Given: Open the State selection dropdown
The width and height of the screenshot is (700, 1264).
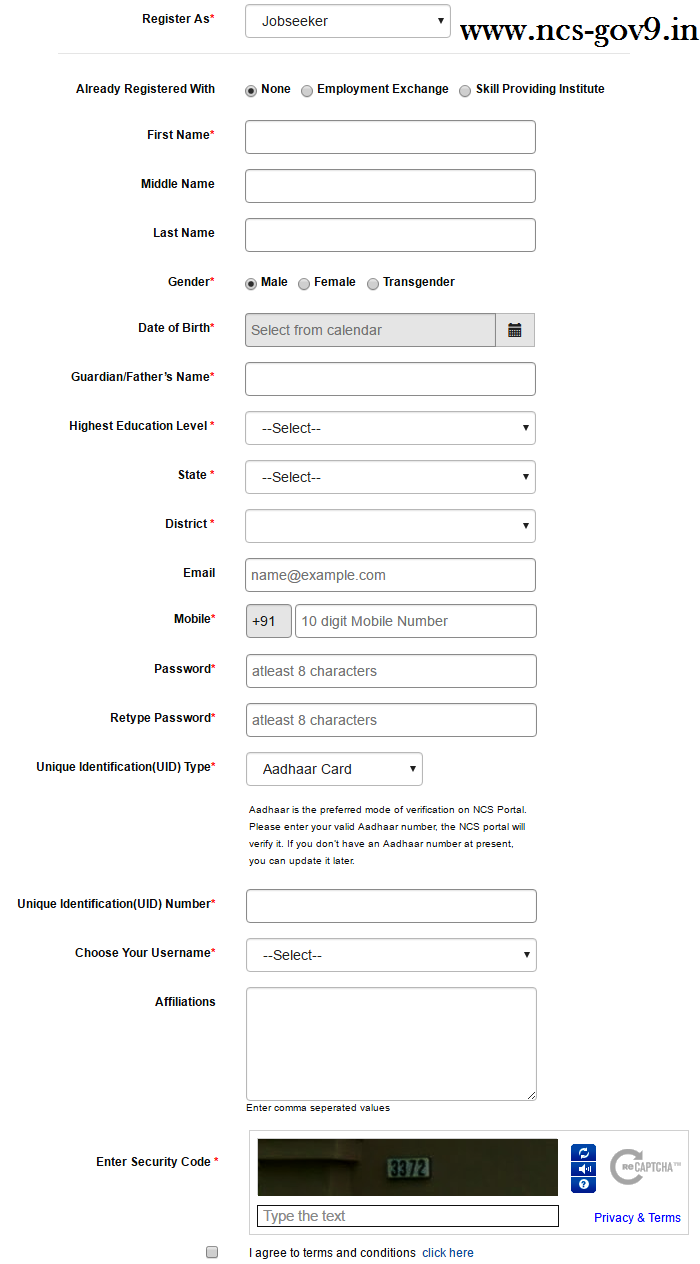Looking at the screenshot, I should (x=390, y=477).
